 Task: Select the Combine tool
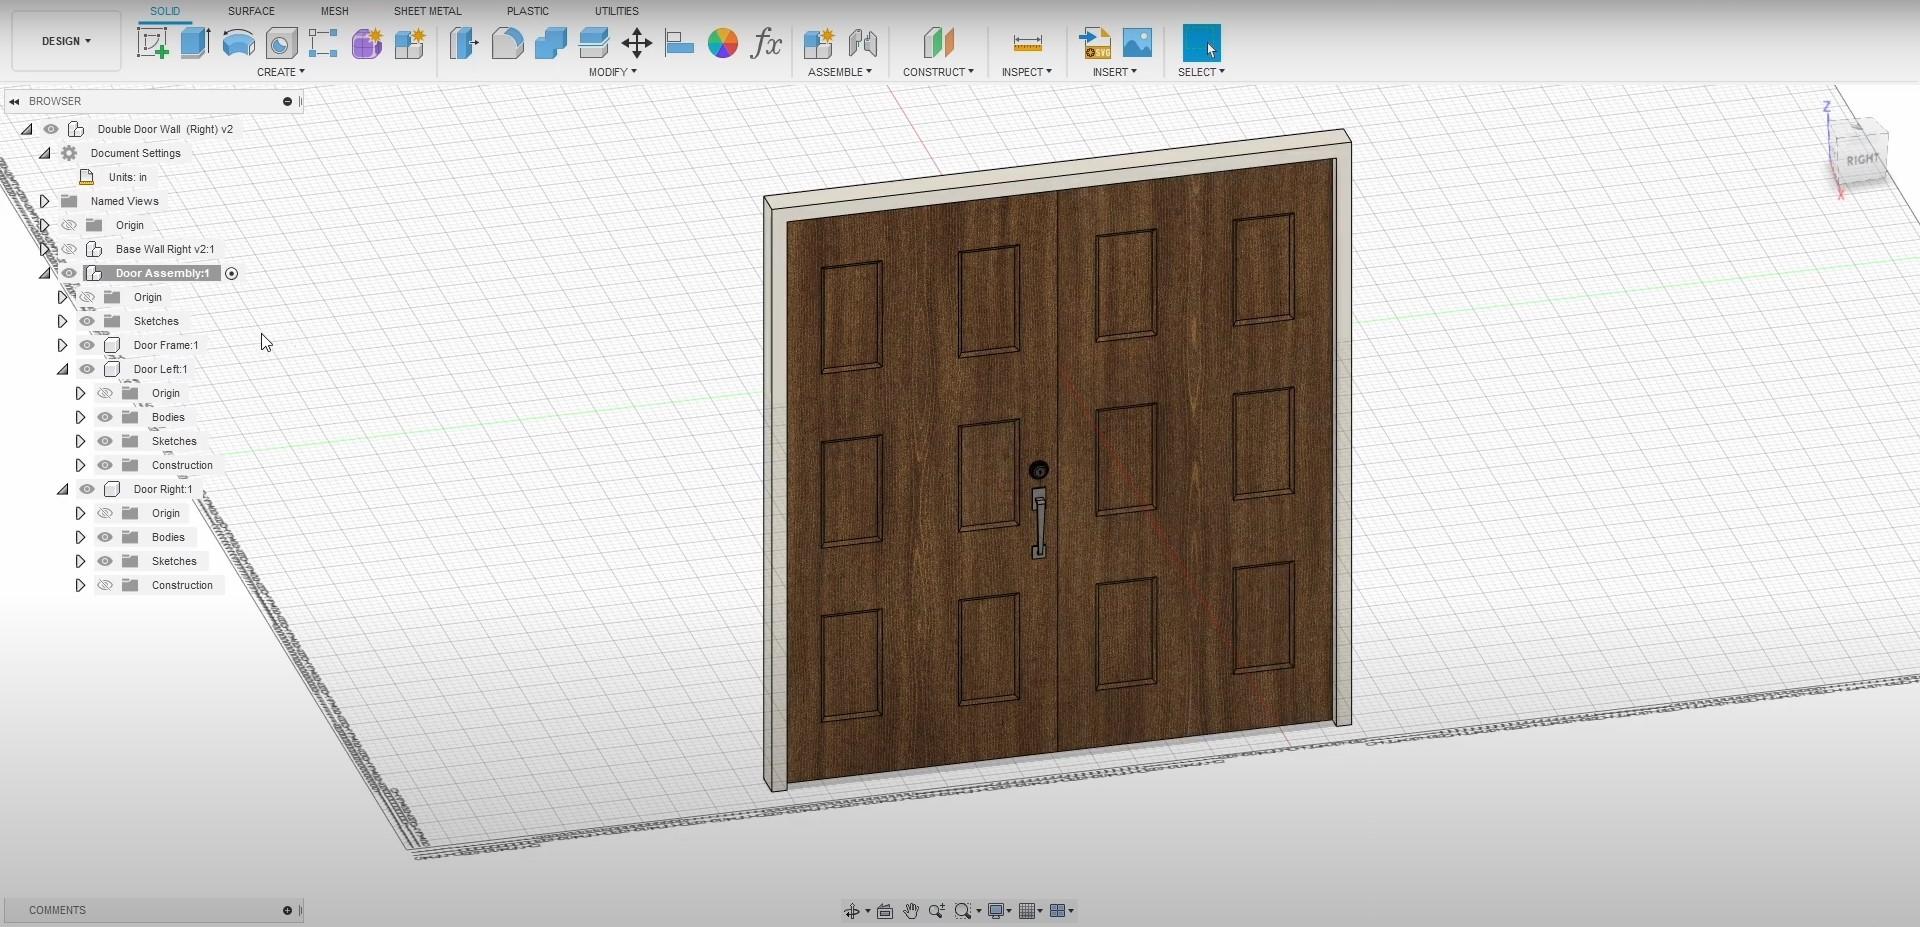tap(550, 43)
